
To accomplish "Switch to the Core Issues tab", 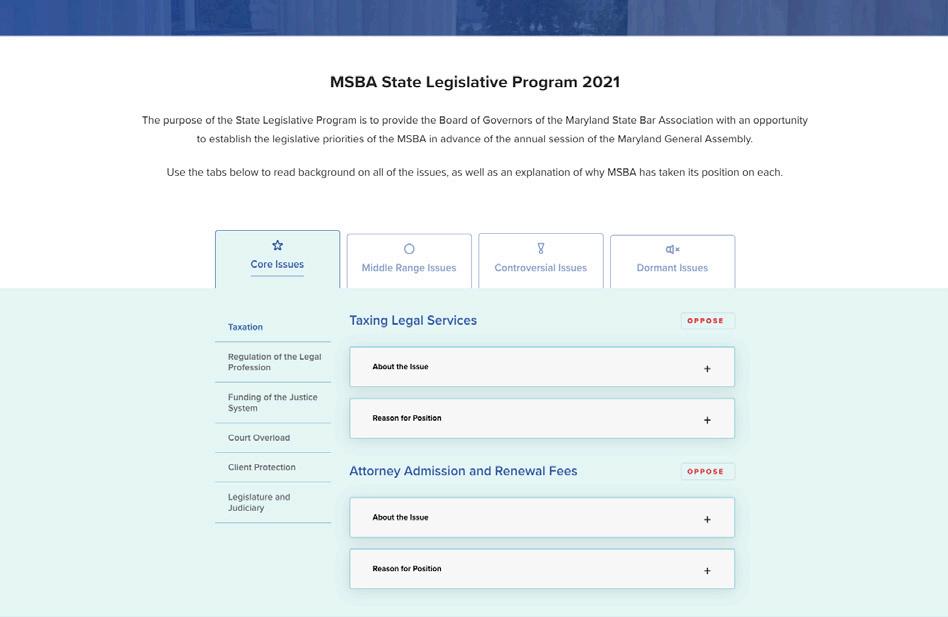I will point(278,259).
